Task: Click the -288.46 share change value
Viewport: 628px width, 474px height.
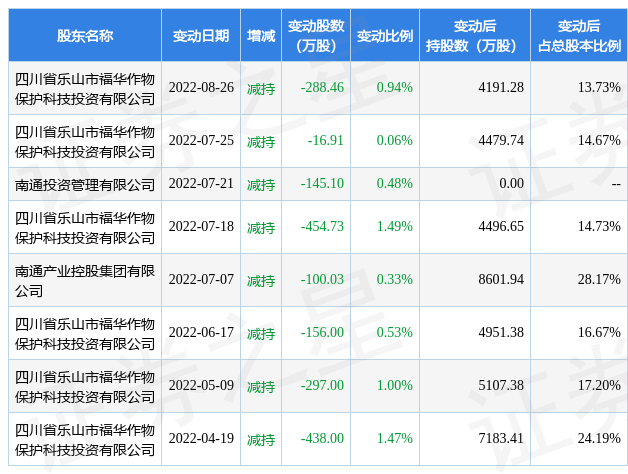Action: [x=322, y=87]
